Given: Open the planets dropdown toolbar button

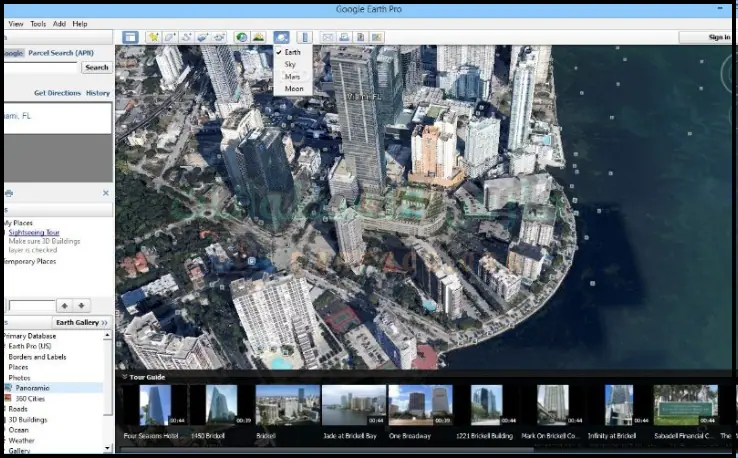Looking at the screenshot, I should (282, 37).
